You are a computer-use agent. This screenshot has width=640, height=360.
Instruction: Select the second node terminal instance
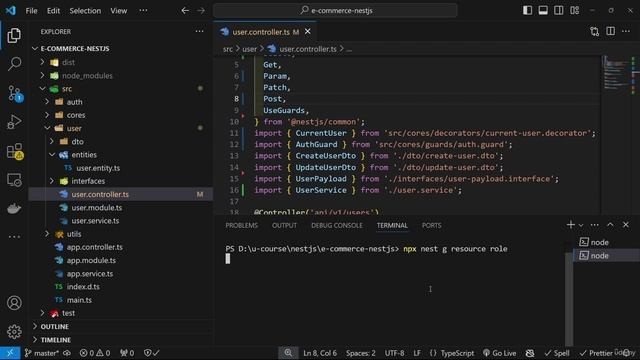(x=606, y=256)
